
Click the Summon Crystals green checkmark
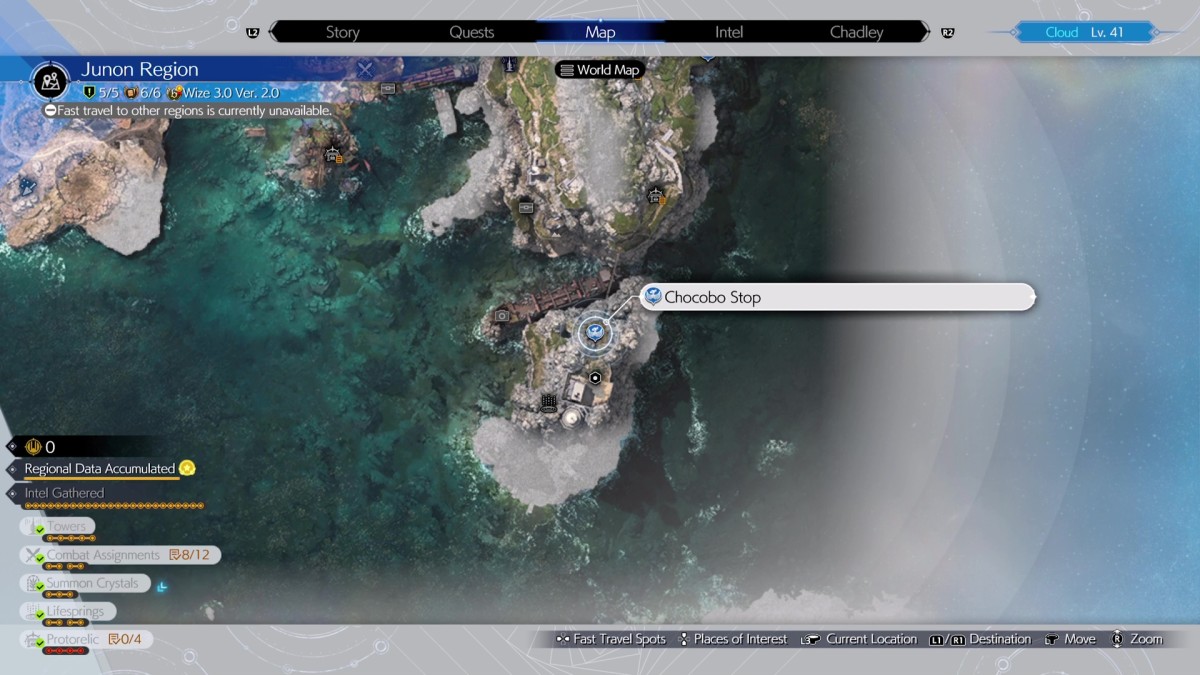click(x=39, y=586)
